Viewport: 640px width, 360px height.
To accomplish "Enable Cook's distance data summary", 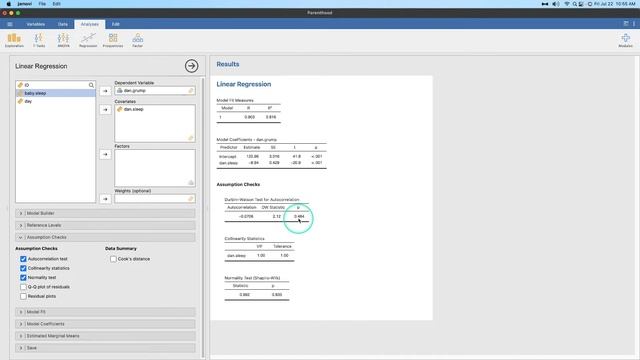I will [113, 259].
